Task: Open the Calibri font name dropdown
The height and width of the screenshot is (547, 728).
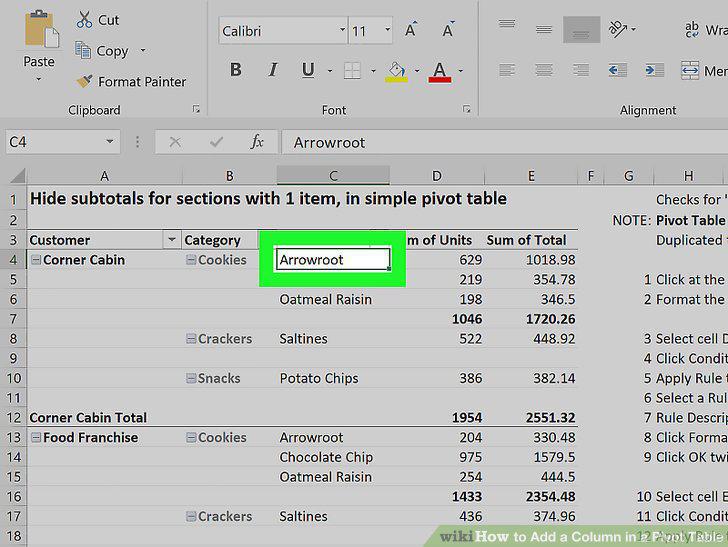Action: (342, 30)
